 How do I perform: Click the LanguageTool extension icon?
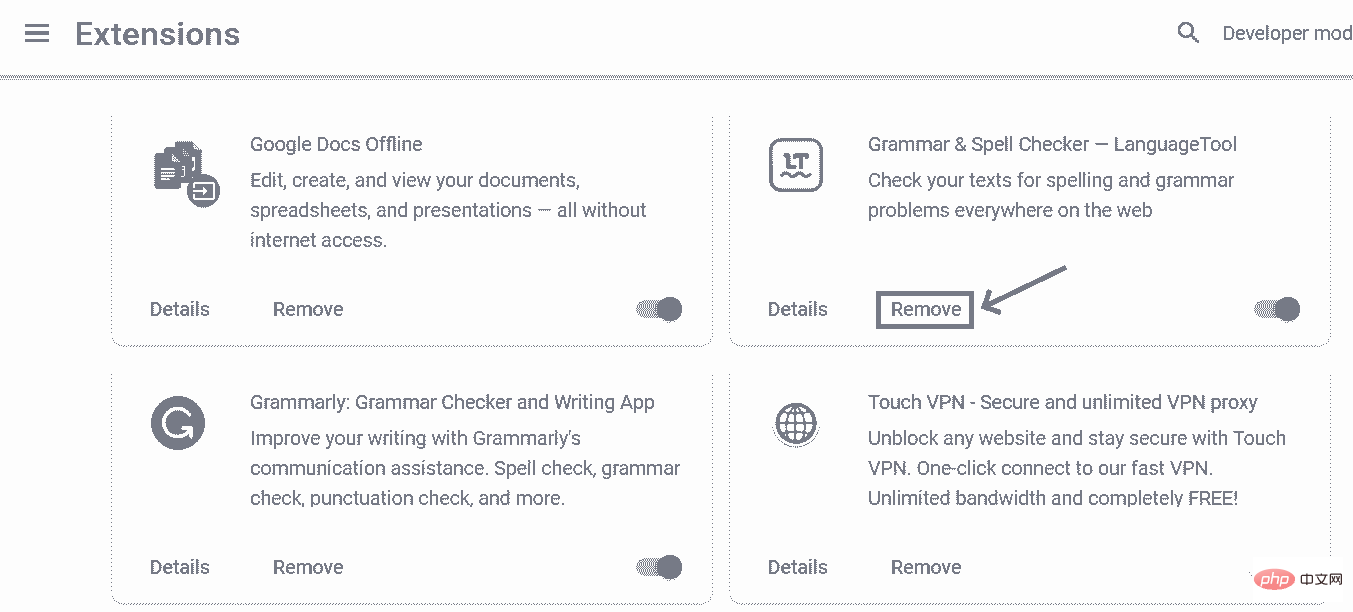click(795, 165)
